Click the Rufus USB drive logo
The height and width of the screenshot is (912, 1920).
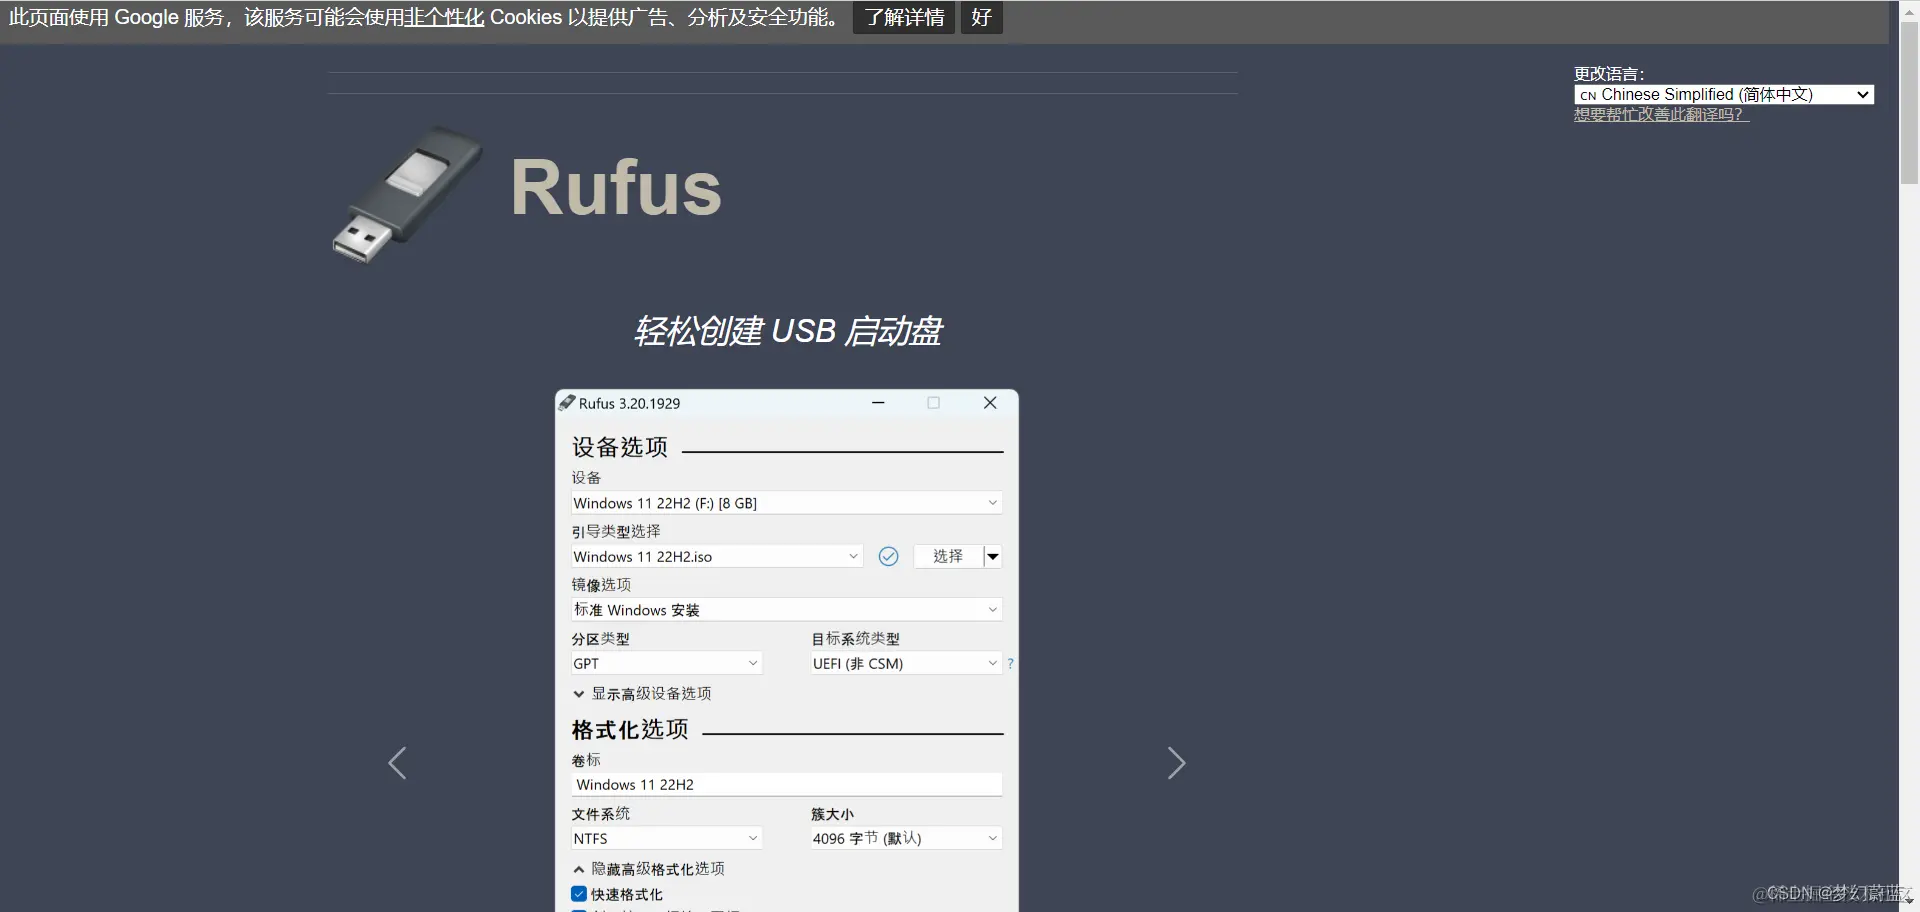405,194
